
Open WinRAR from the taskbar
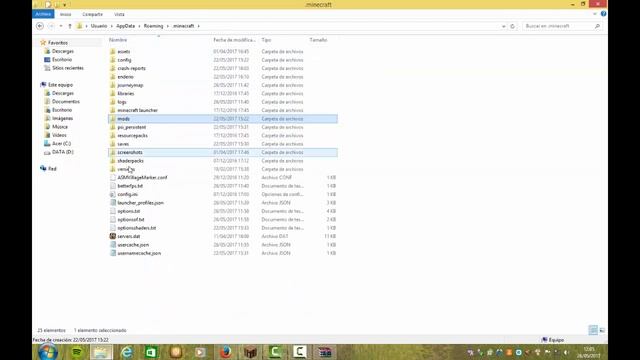(x=325, y=352)
